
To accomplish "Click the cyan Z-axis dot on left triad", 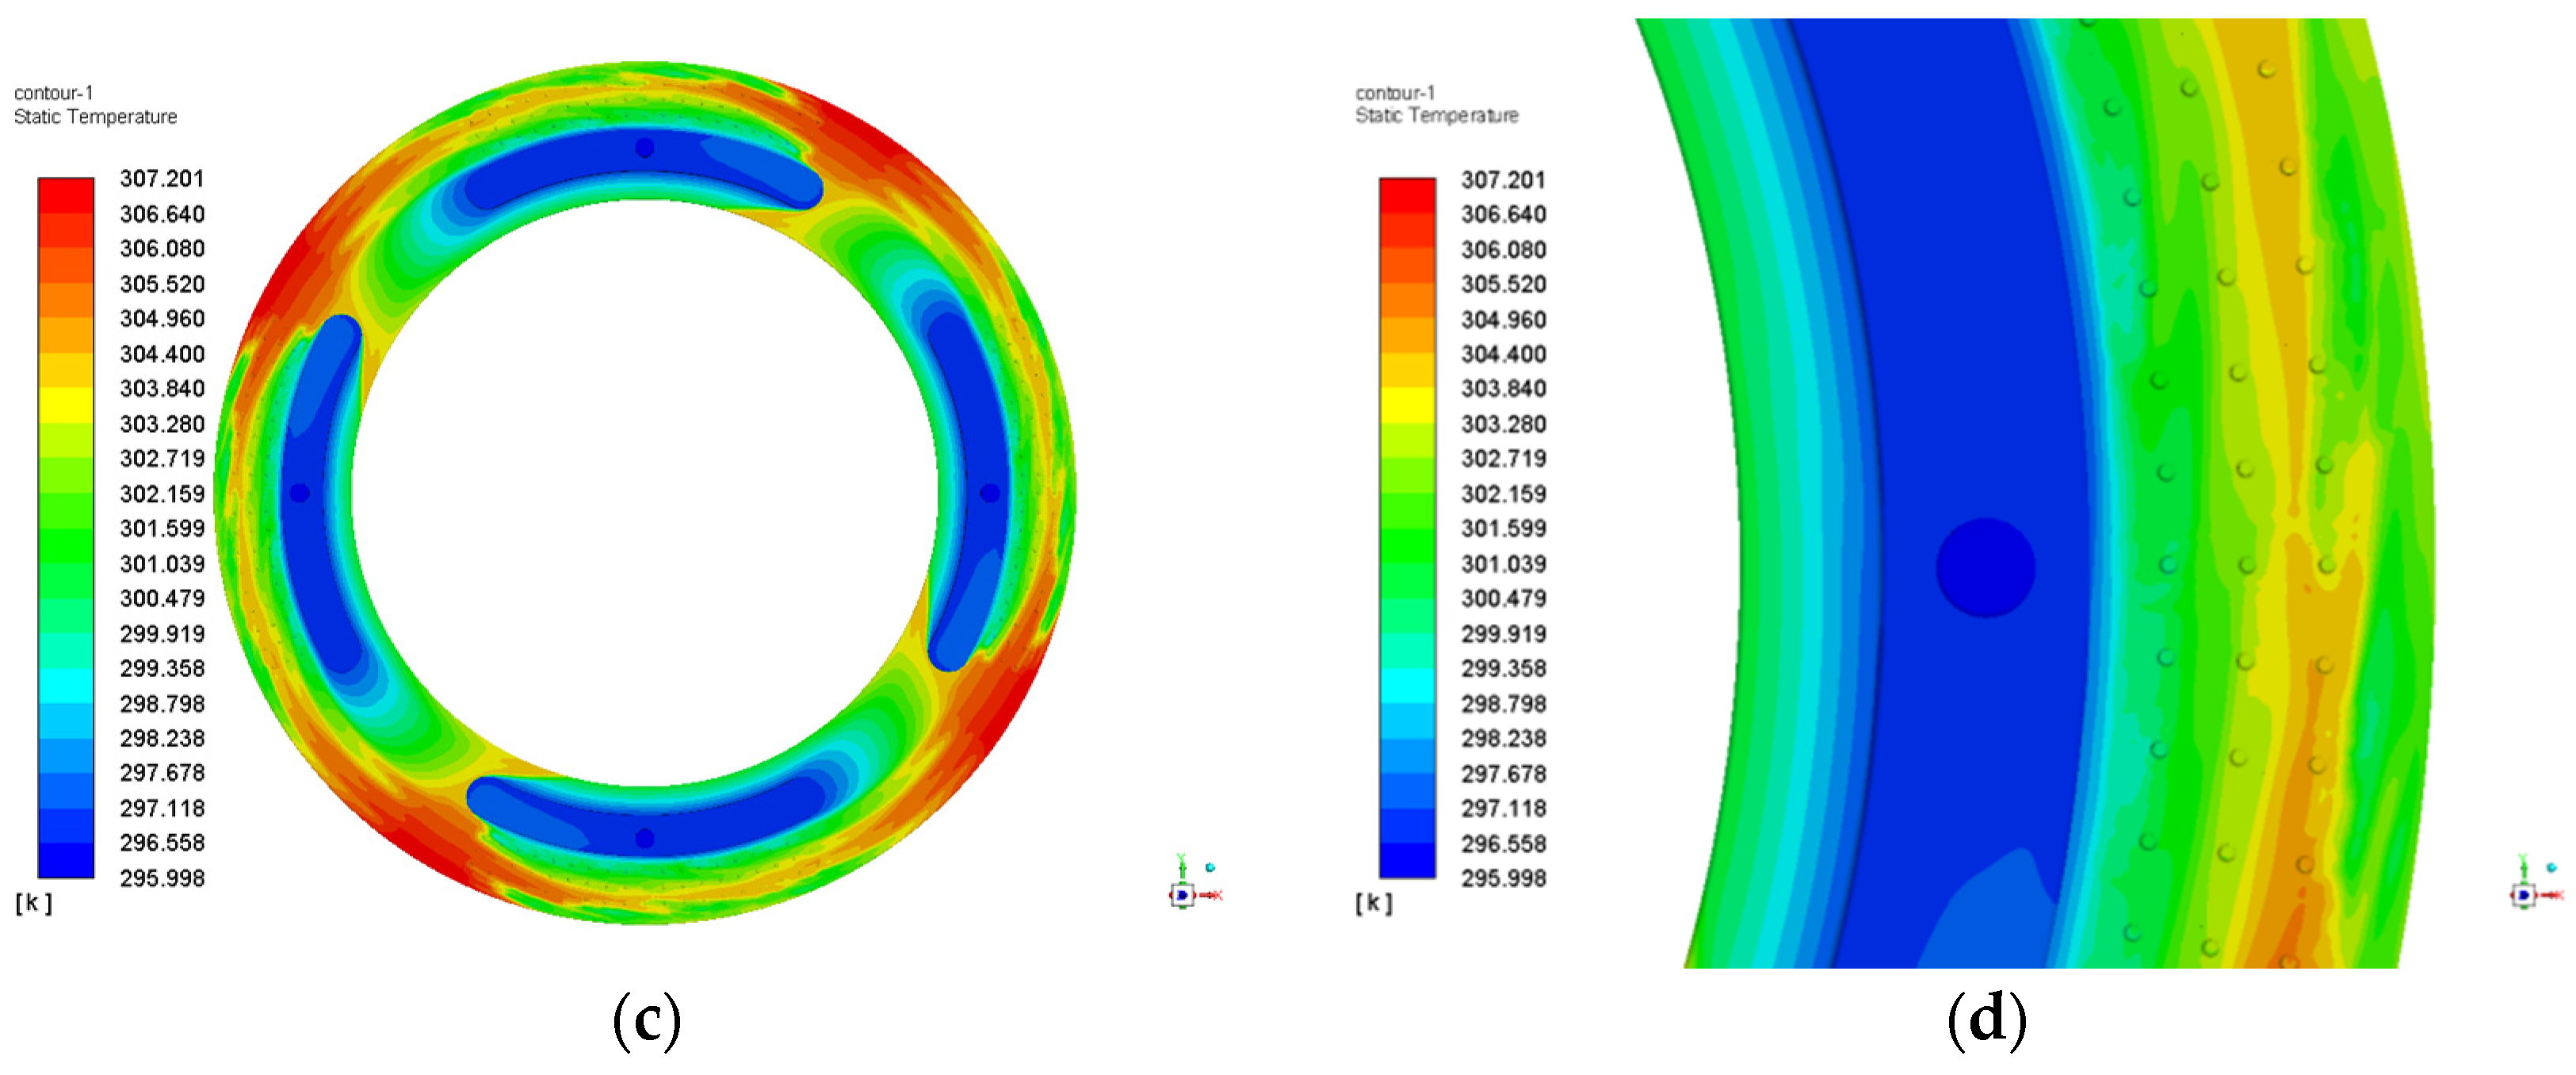I will (x=1210, y=867).
